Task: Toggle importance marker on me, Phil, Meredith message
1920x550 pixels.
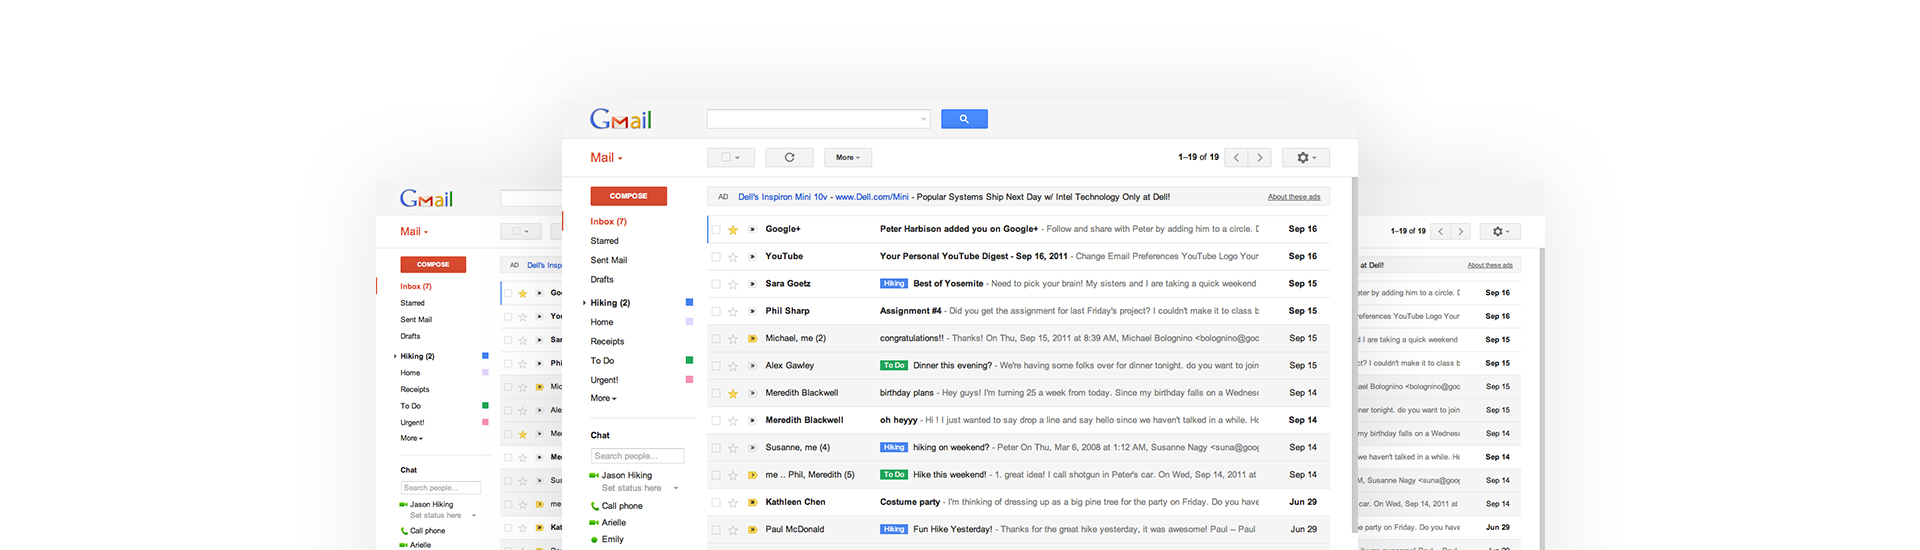Action: click(x=752, y=475)
